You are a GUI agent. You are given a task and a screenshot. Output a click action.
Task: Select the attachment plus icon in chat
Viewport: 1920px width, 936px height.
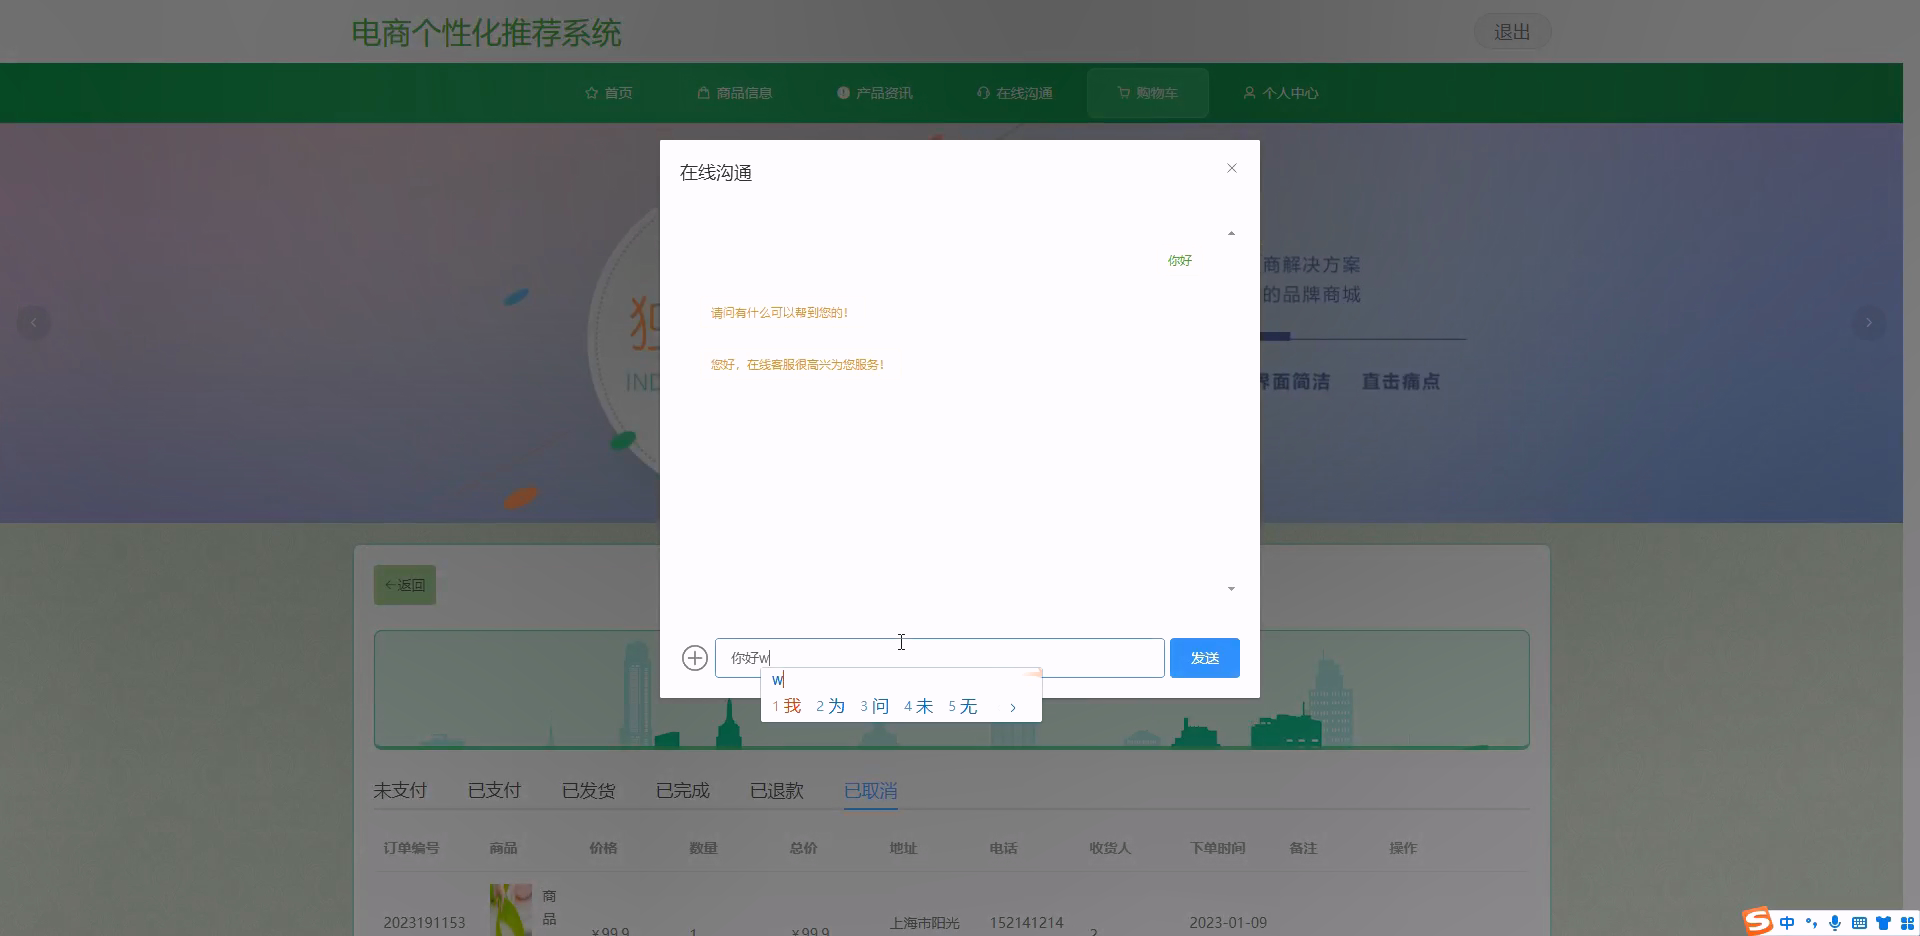[x=695, y=657]
